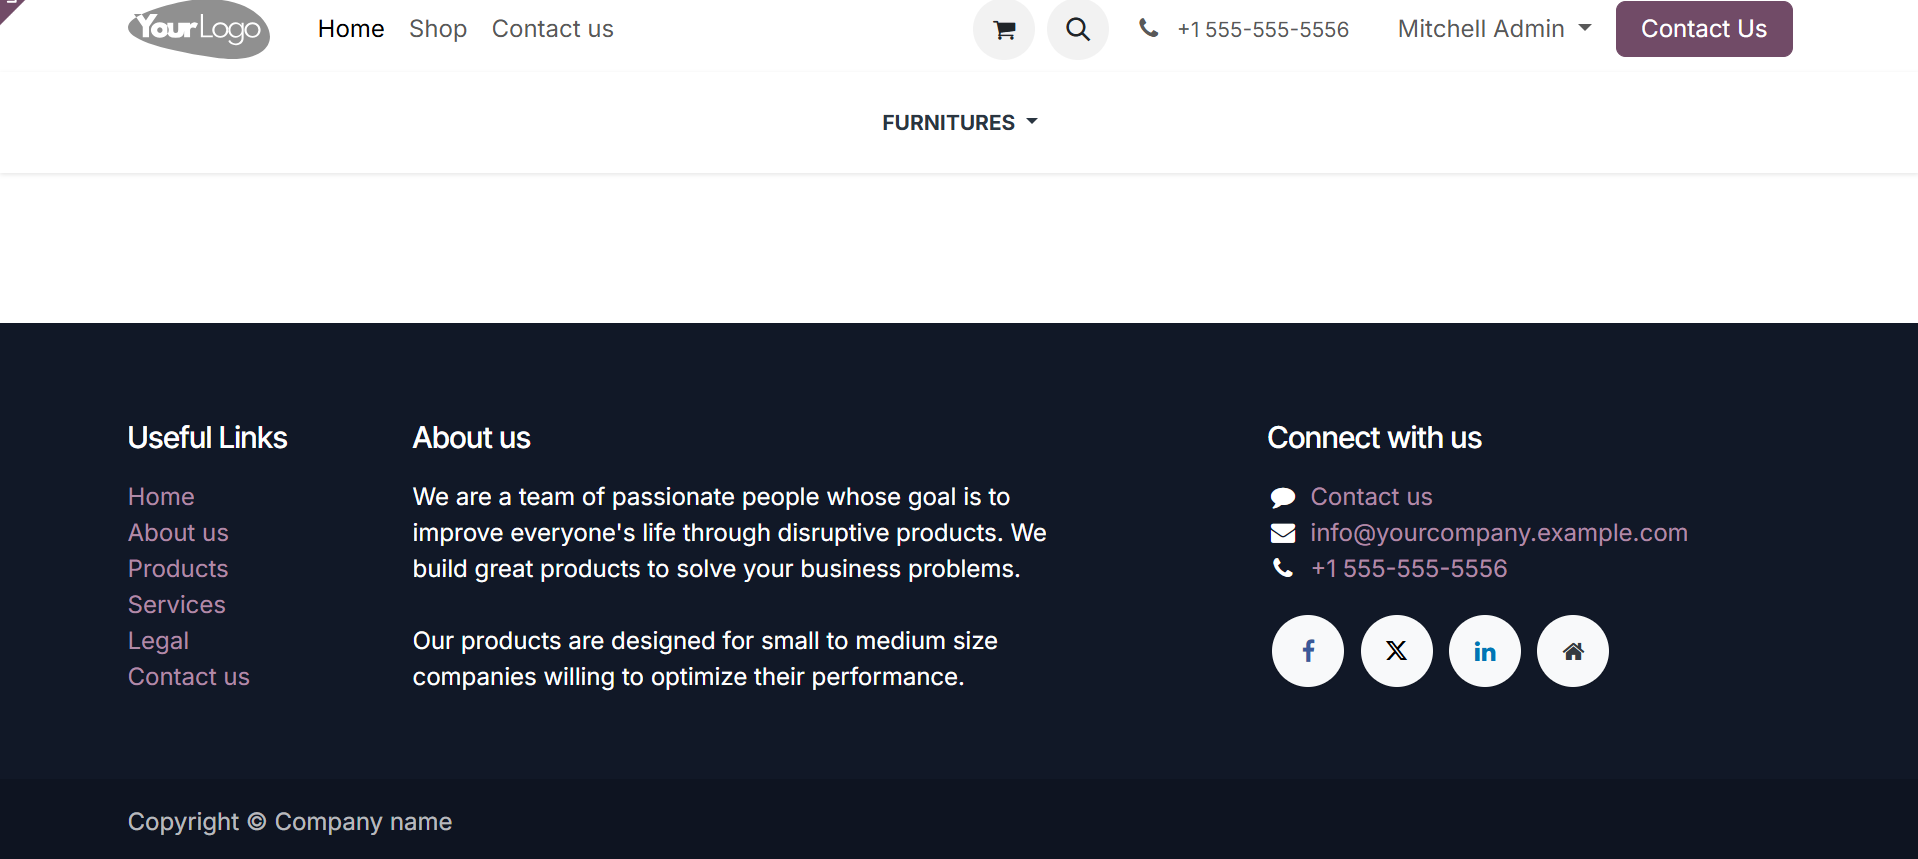Click the envelope icon beside email address
The height and width of the screenshot is (859, 1918).
(x=1283, y=533)
